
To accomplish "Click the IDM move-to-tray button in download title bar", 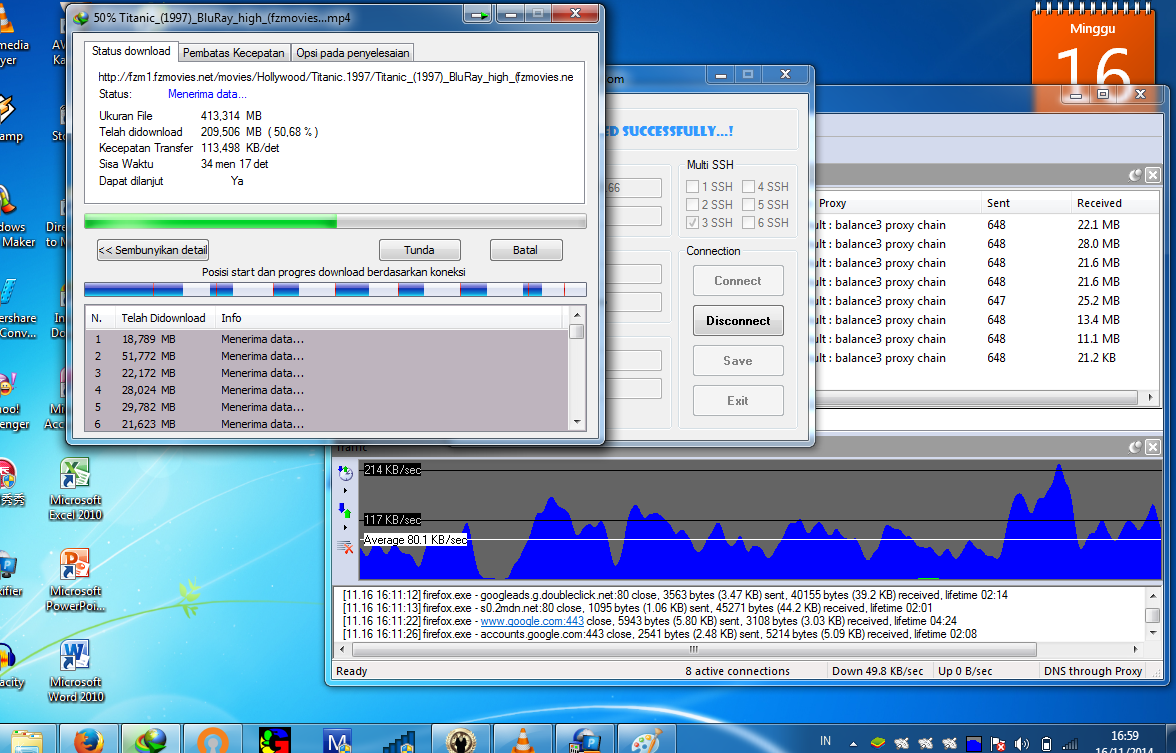I will (478, 14).
